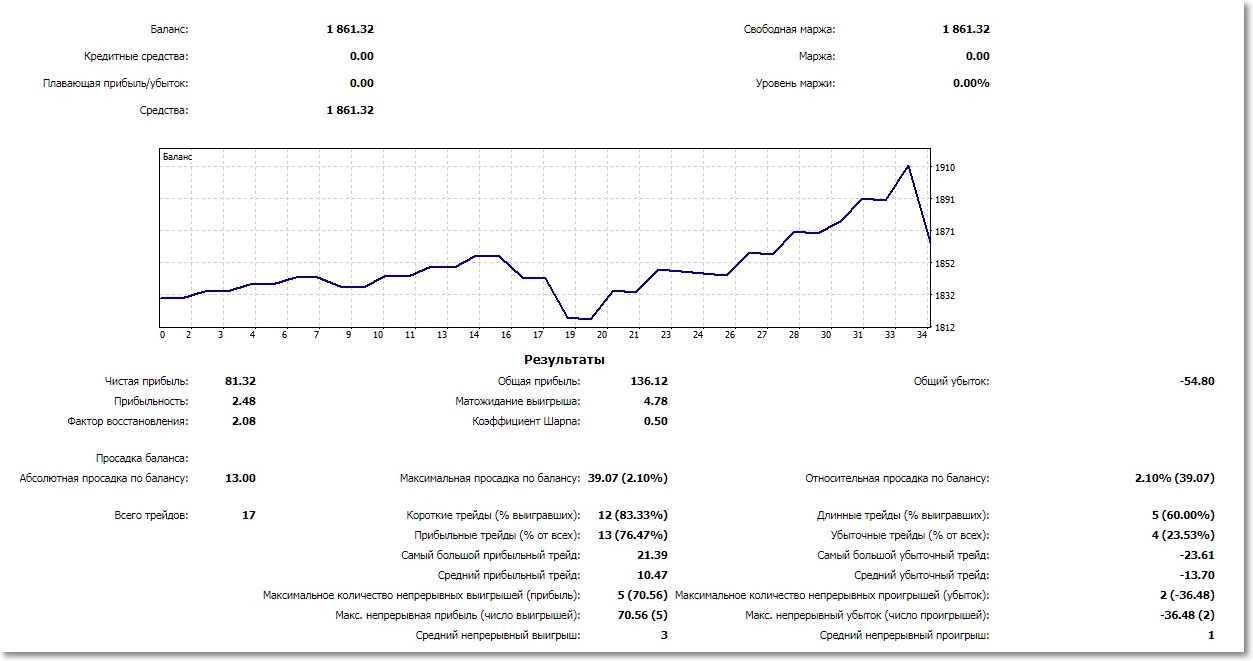Click the chart lowest point near trade 19
1253x661 pixels.
tap(580, 318)
